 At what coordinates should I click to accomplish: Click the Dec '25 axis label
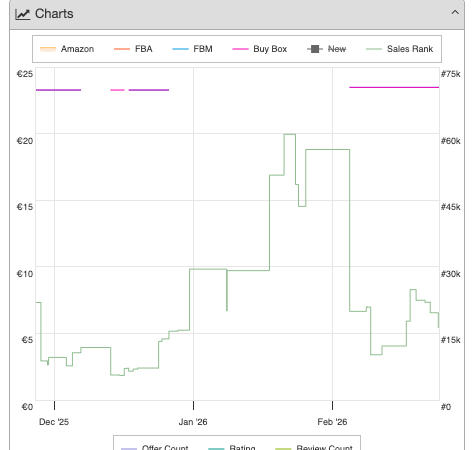54,422
